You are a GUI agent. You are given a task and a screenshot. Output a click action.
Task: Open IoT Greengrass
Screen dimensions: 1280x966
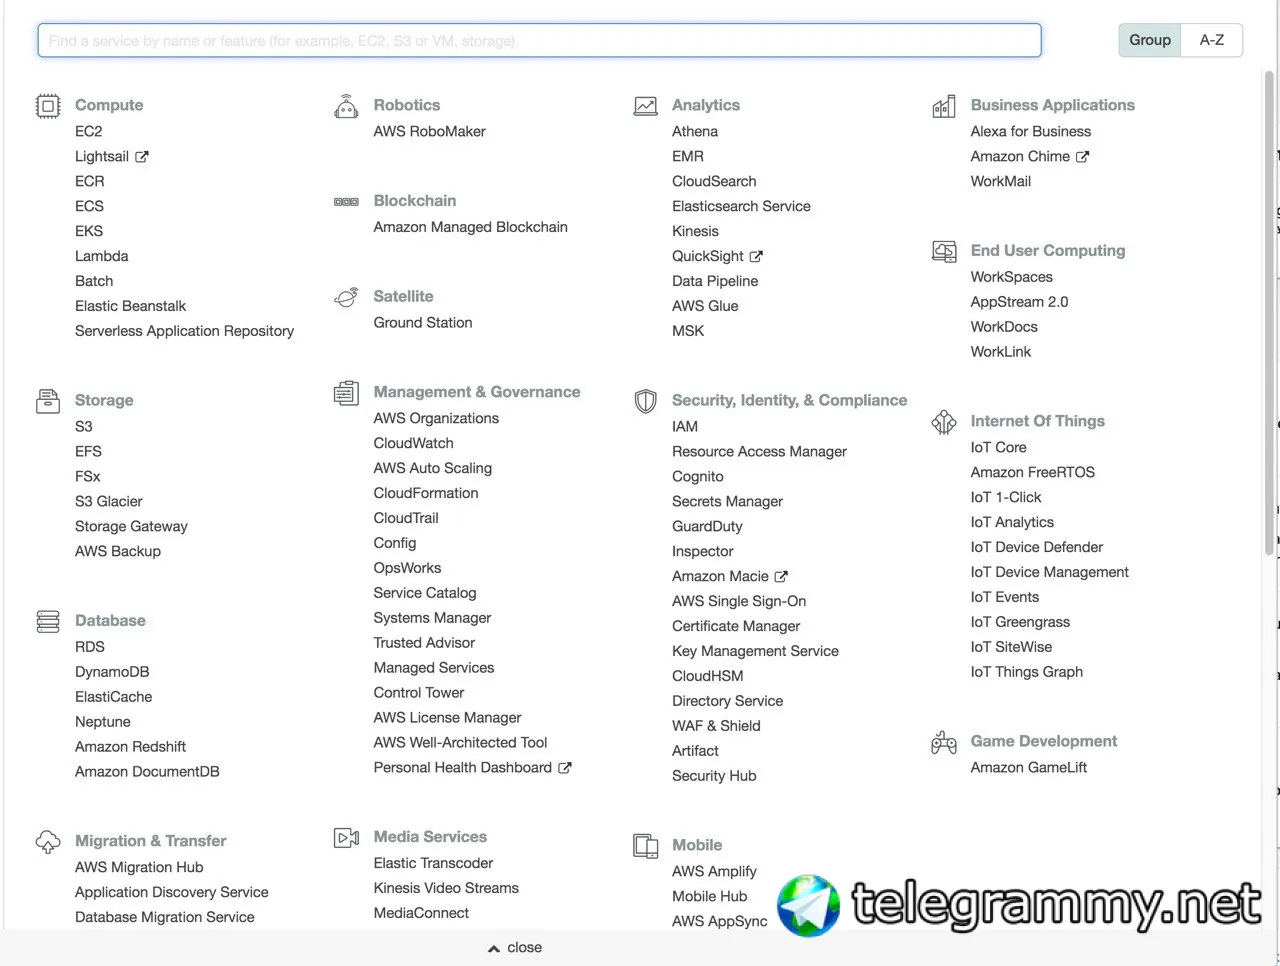pos(1021,622)
